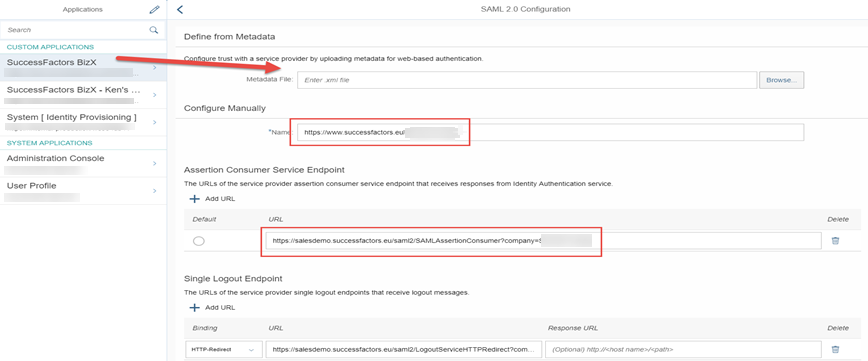Image resolution: width=868 pixels, height=361 pixels.
Task: Click into the Applications search field
Action: [75, 30]
